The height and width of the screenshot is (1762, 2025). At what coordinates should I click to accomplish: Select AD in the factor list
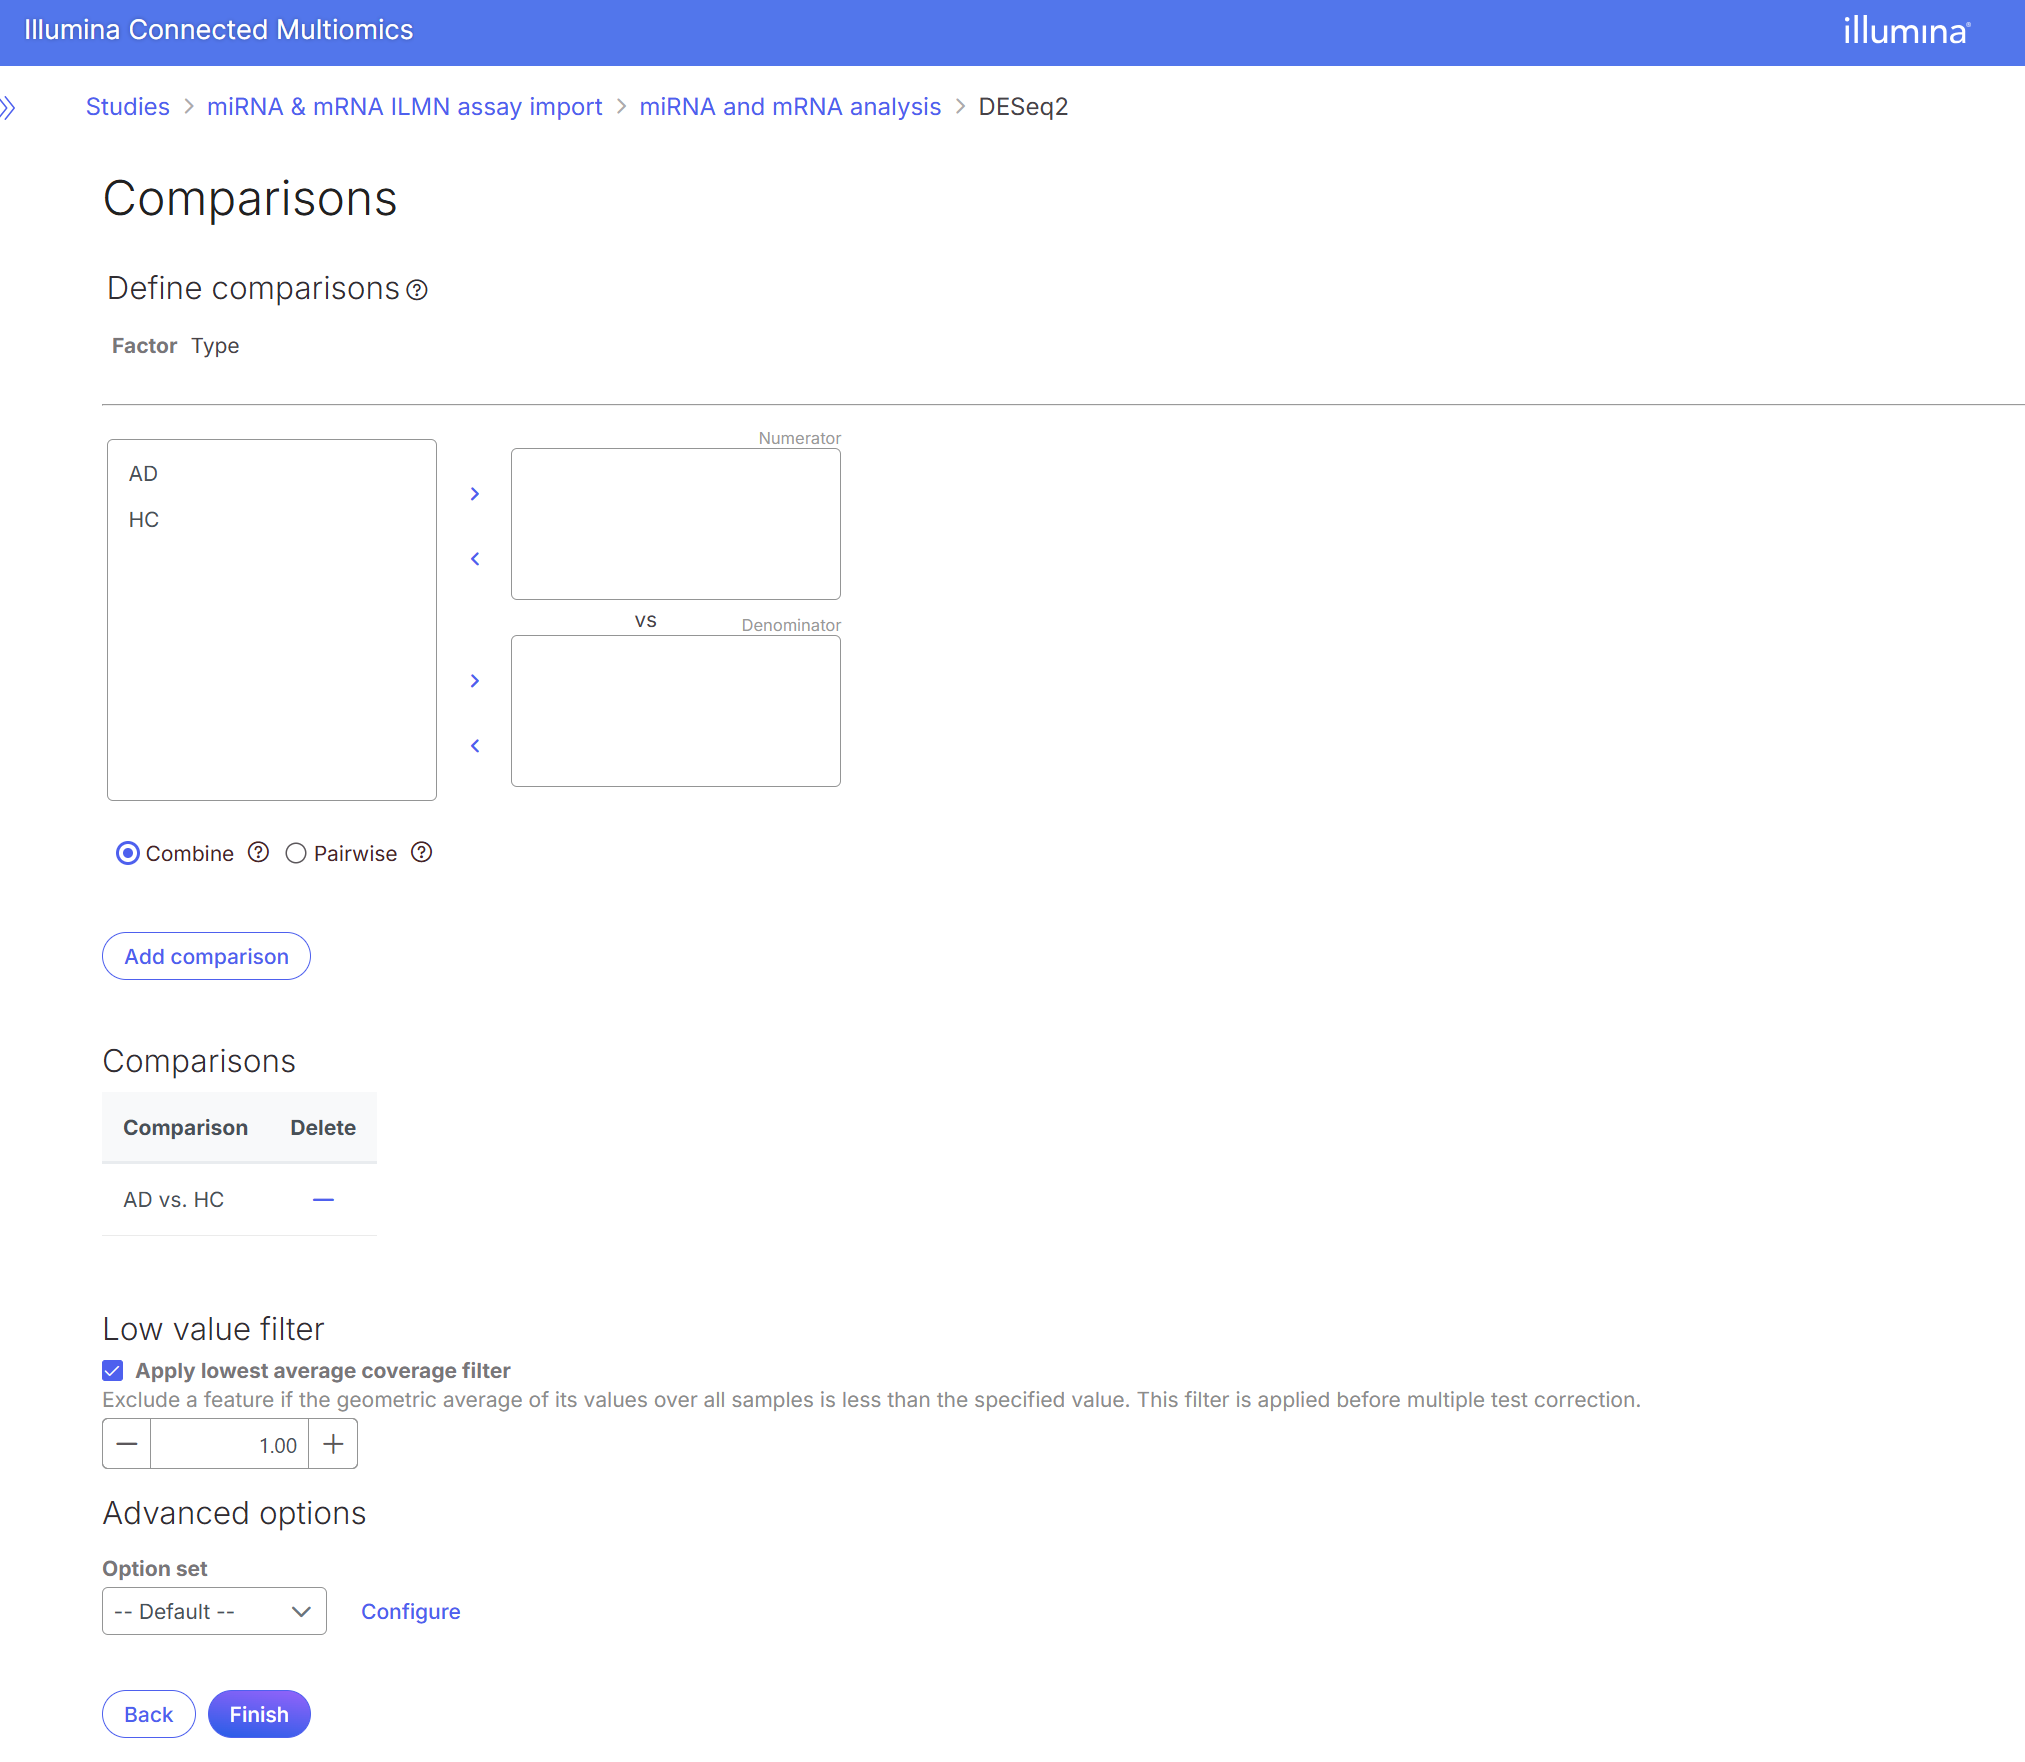pyautogui.click(x=143, y=474)
